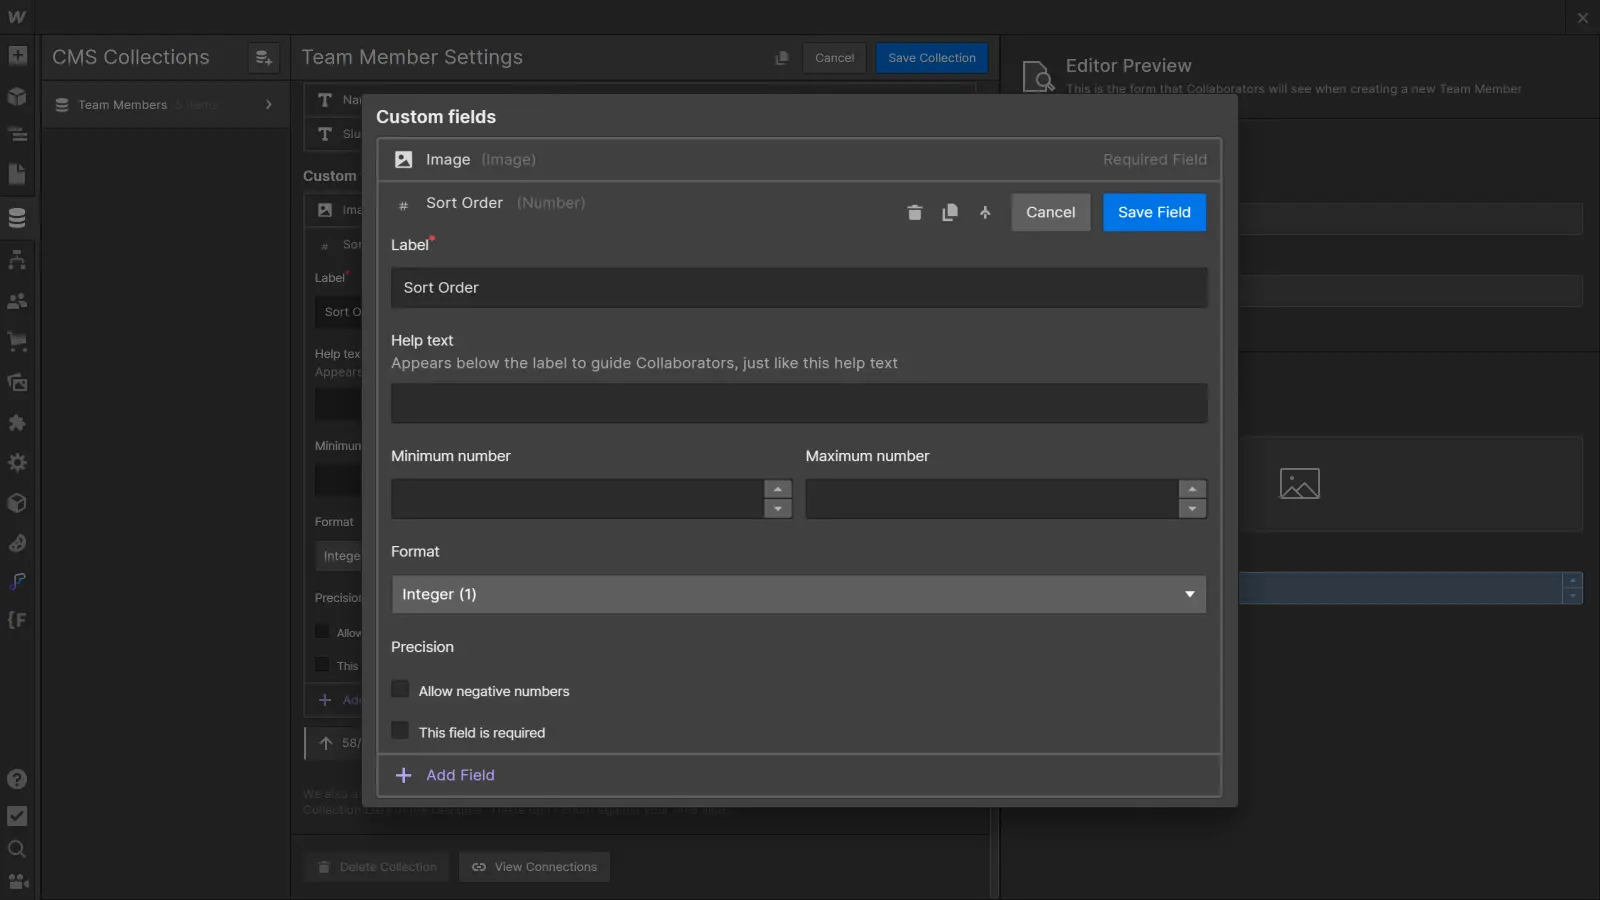
Task: Expand the Team Members collection chevron
Action: coord(268,105)
